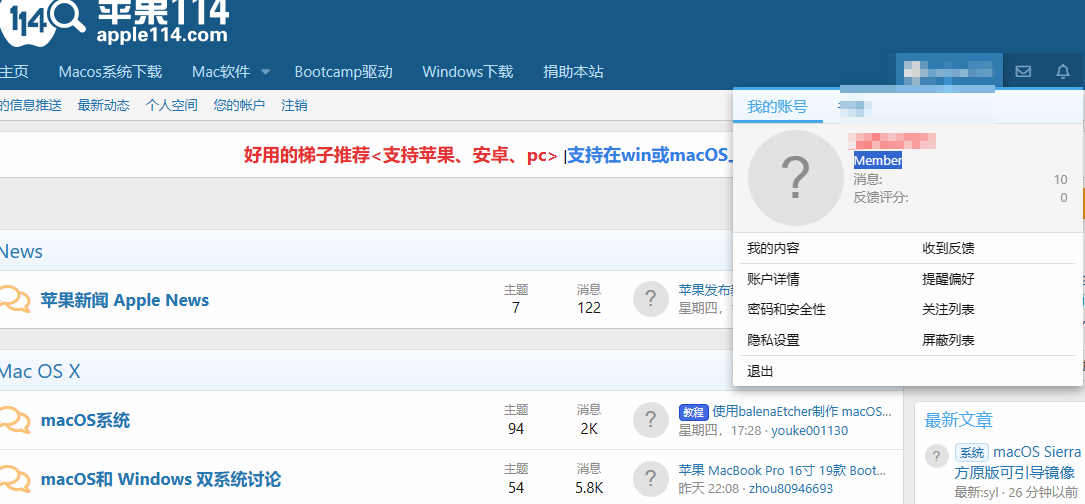Click the 教程 tag label
Image resolution: width=1085 pixels, height=504 pixels.
click(693, 413)
